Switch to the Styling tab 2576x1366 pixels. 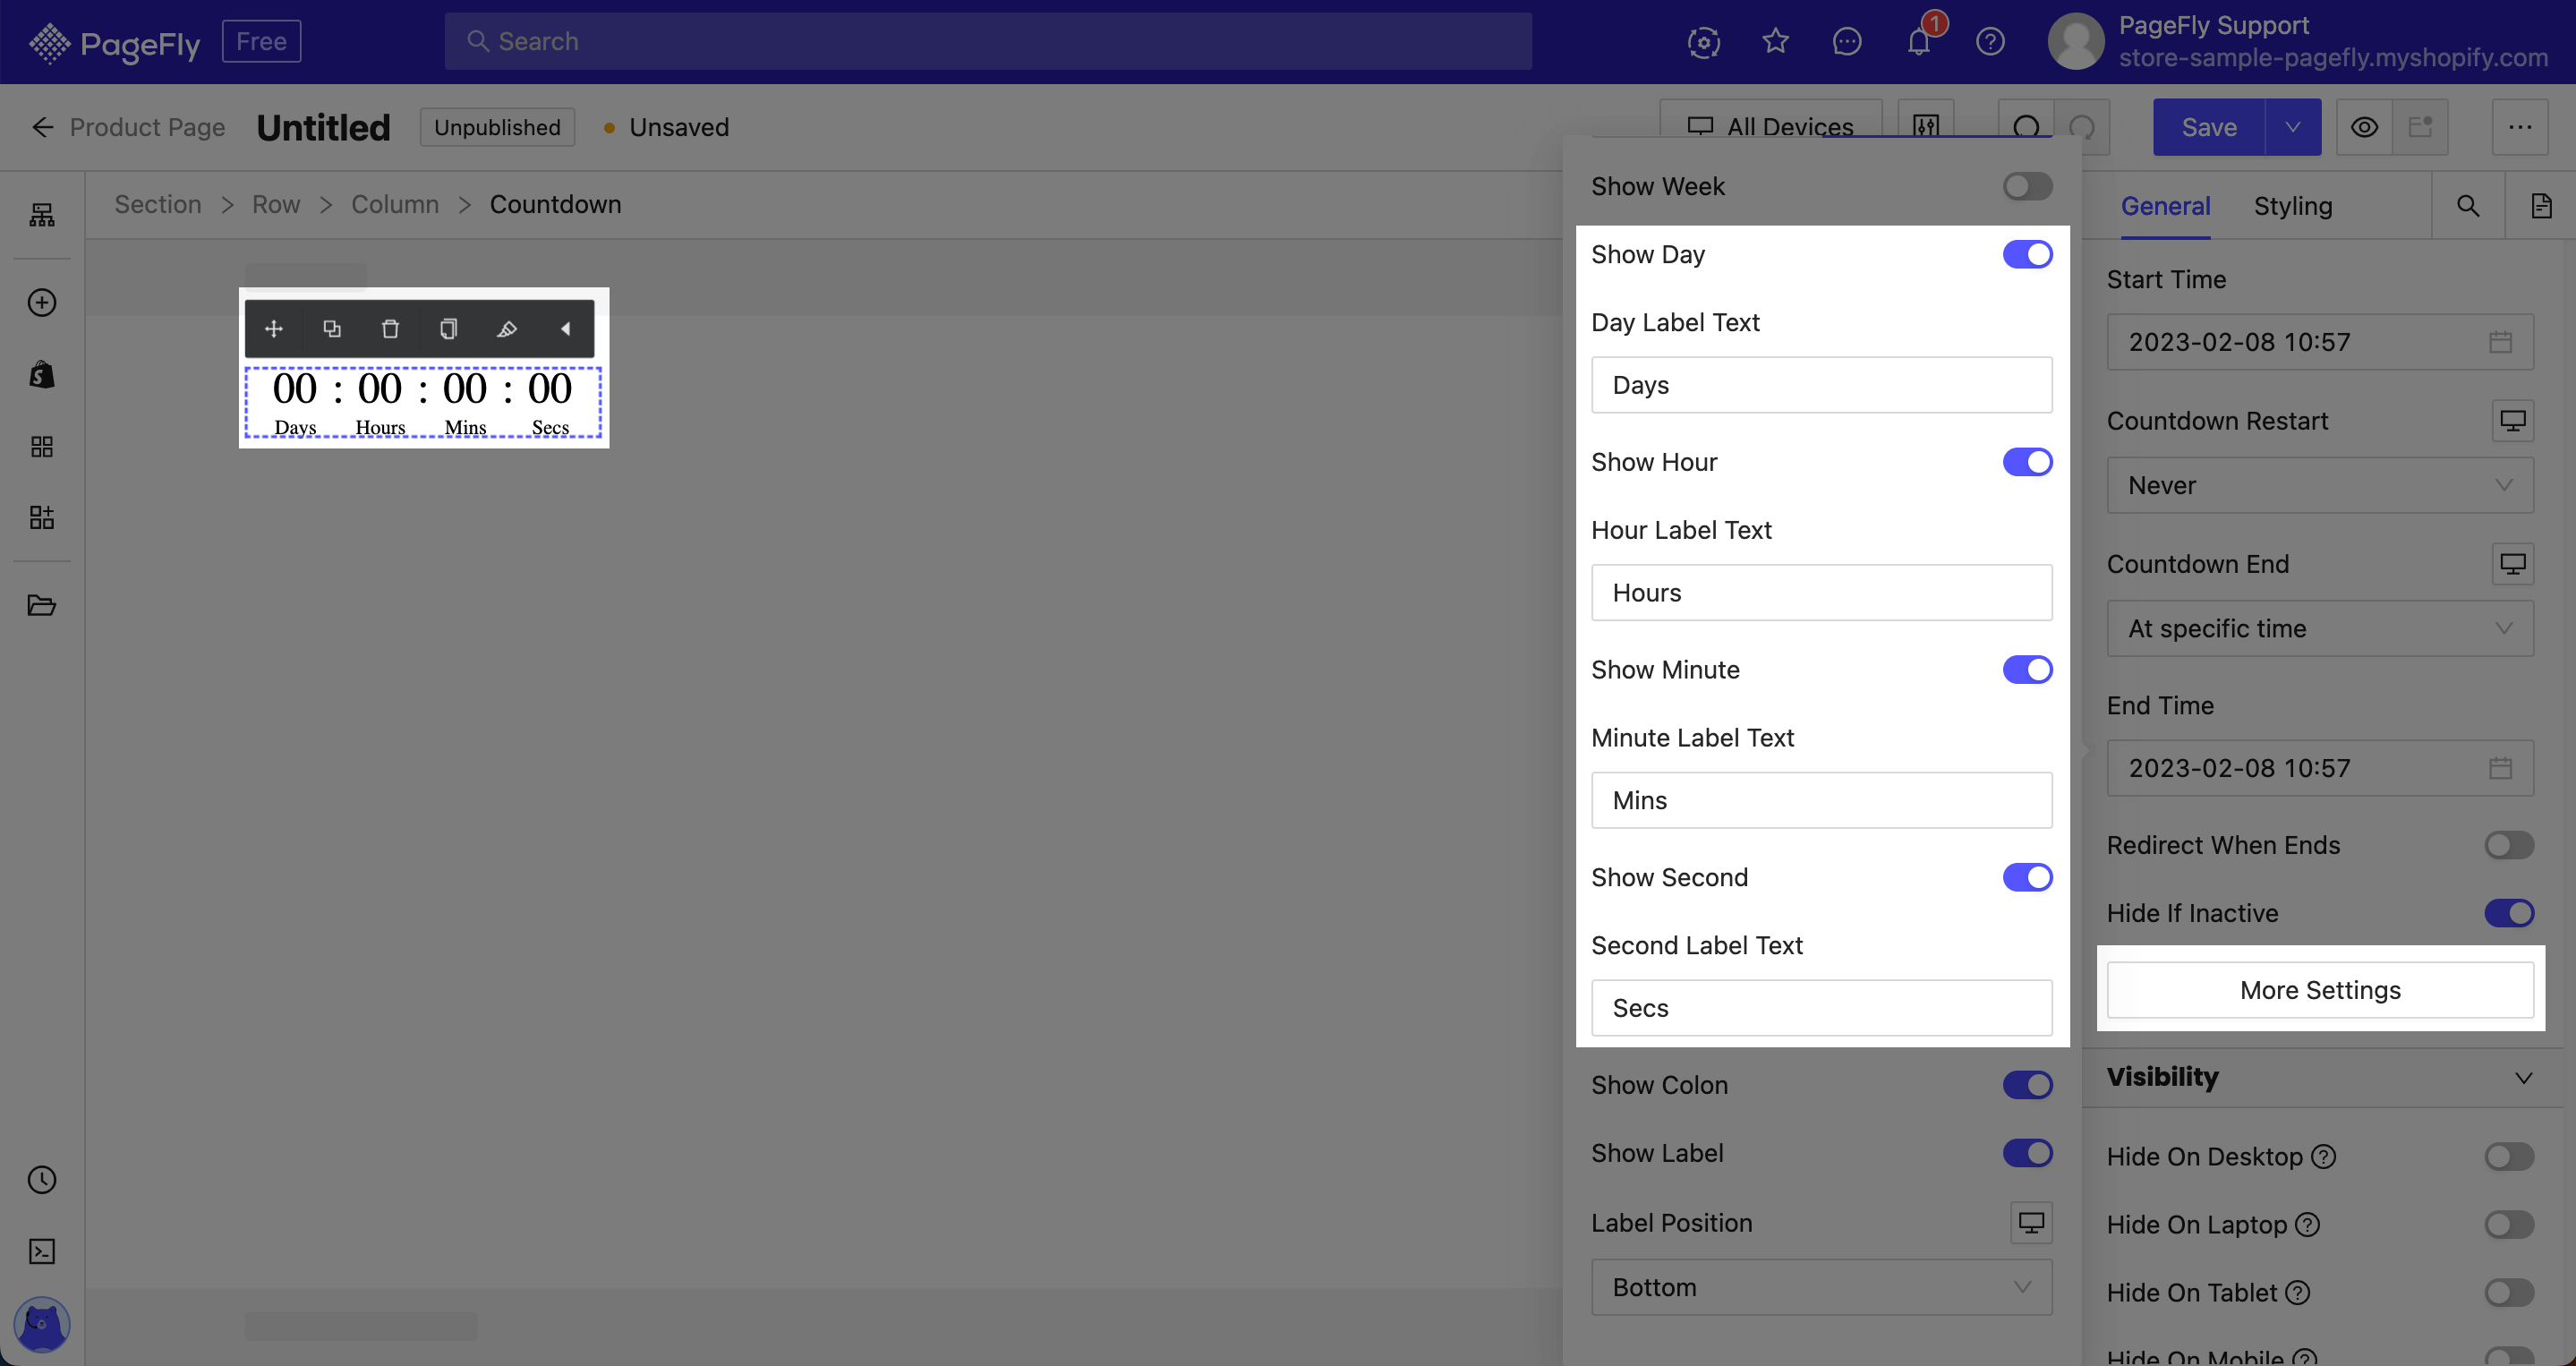pyautogui.click(x=2292, y=206)
